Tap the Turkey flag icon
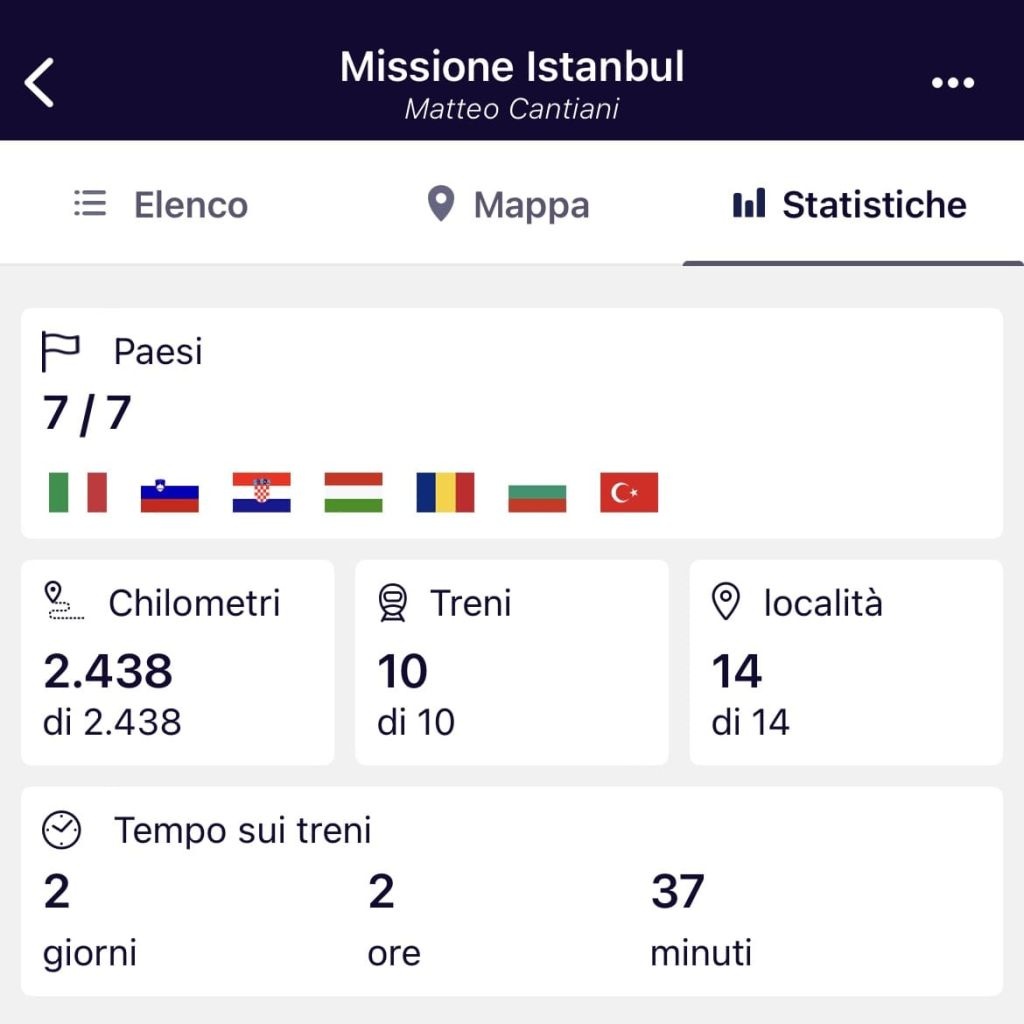 [x=629, y=492]
